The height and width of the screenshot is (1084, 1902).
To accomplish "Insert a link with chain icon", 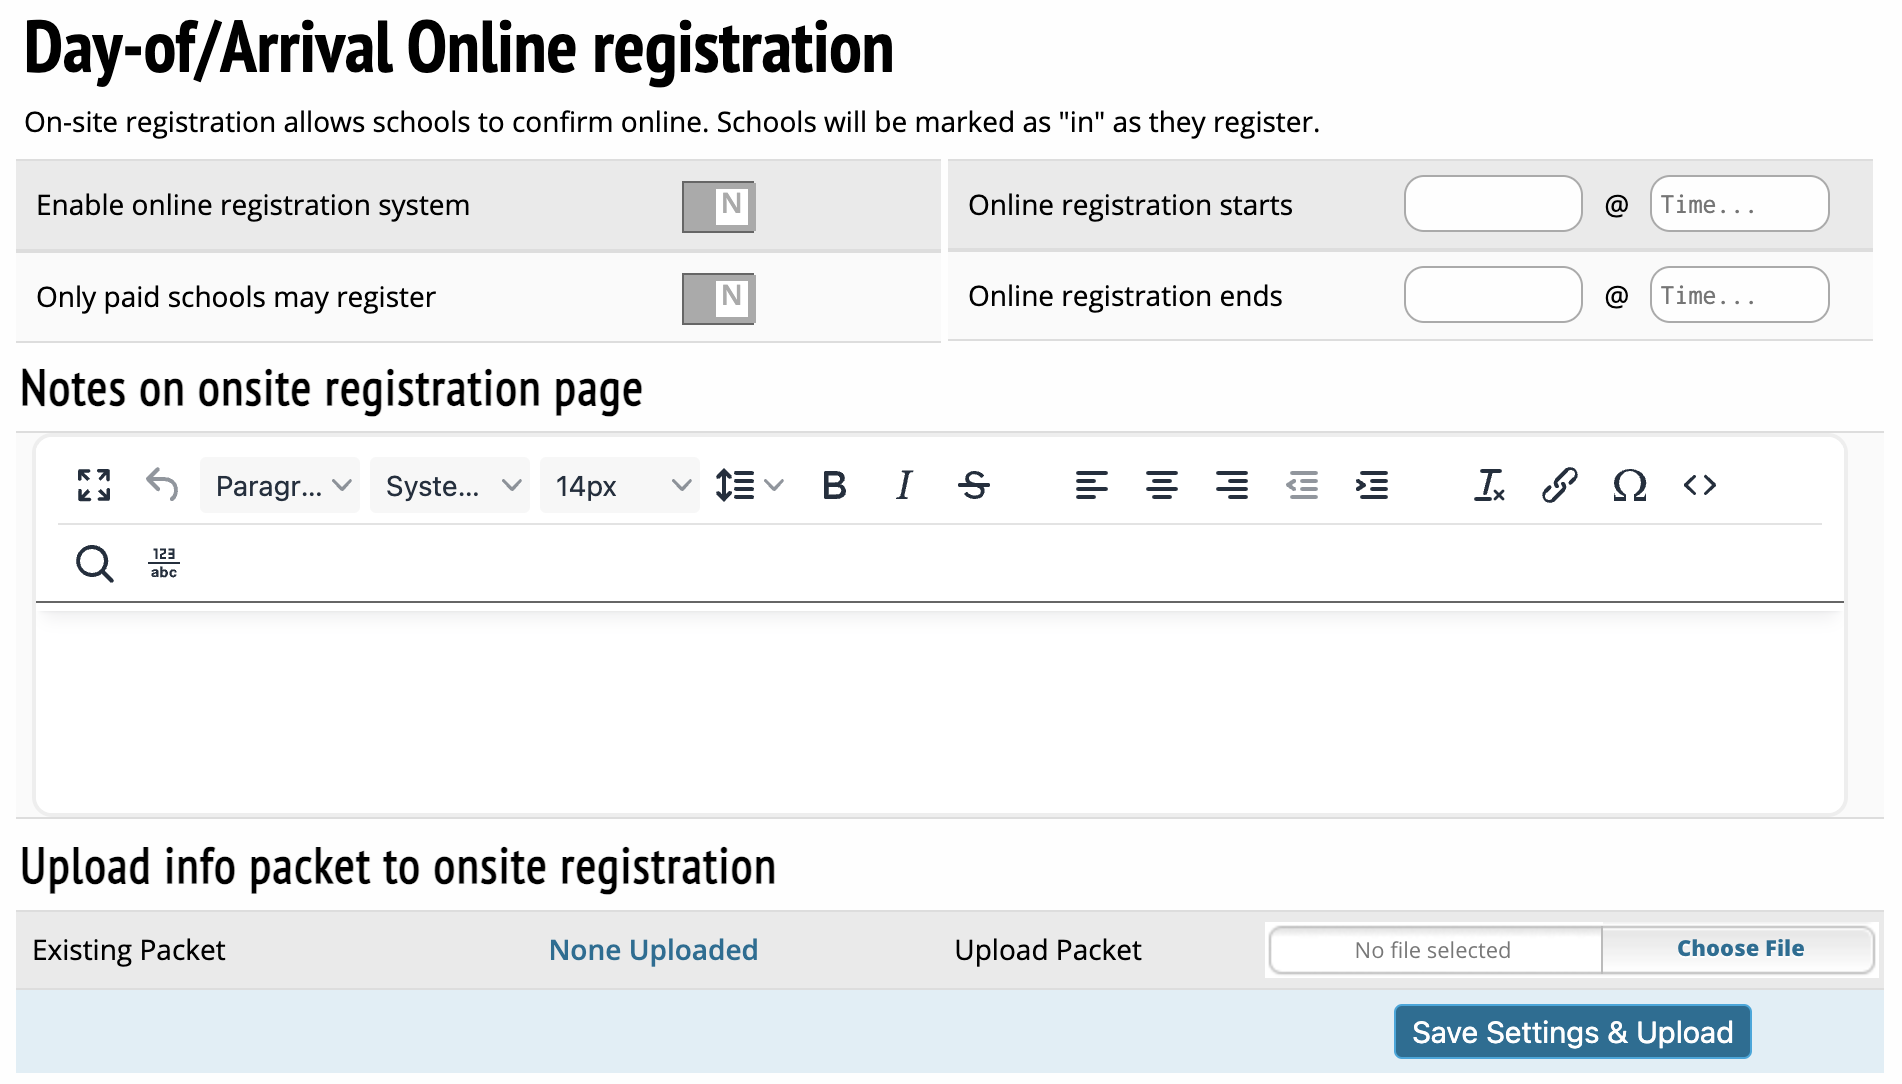I will [x=1559, y=486].
